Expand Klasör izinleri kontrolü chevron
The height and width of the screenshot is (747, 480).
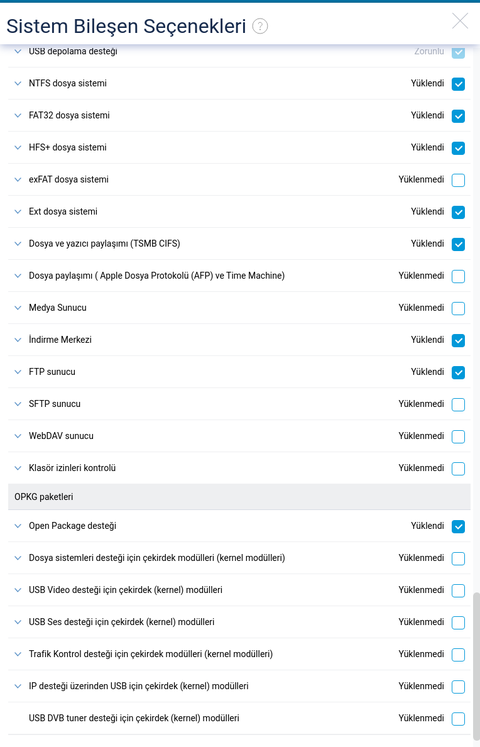pos(18,468)
